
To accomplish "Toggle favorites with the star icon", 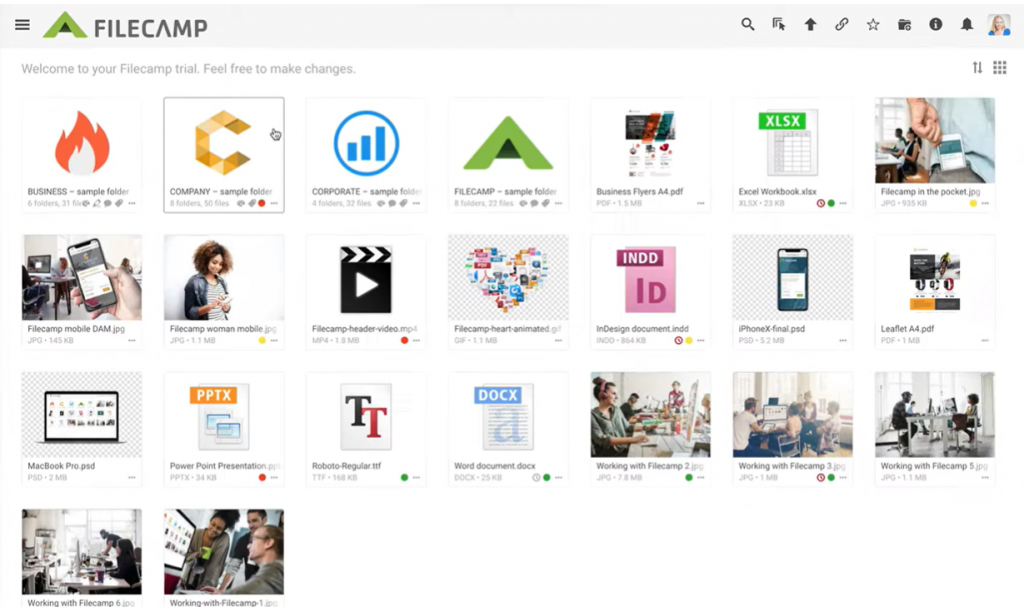I will point(872,24).
